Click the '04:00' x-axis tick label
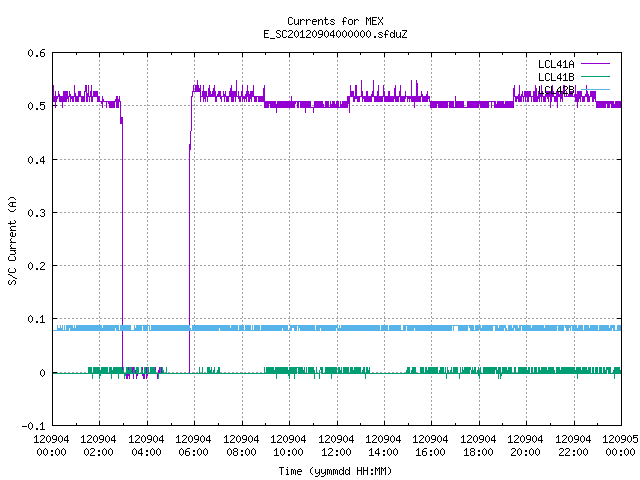The width and height of the screenshot is (640, 480). (x=146, y=452)
